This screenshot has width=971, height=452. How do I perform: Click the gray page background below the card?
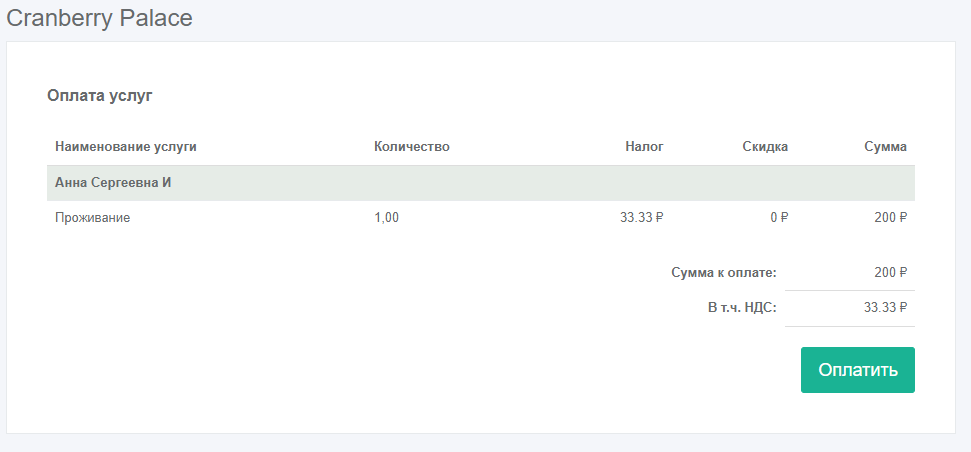tap(485, 443)
